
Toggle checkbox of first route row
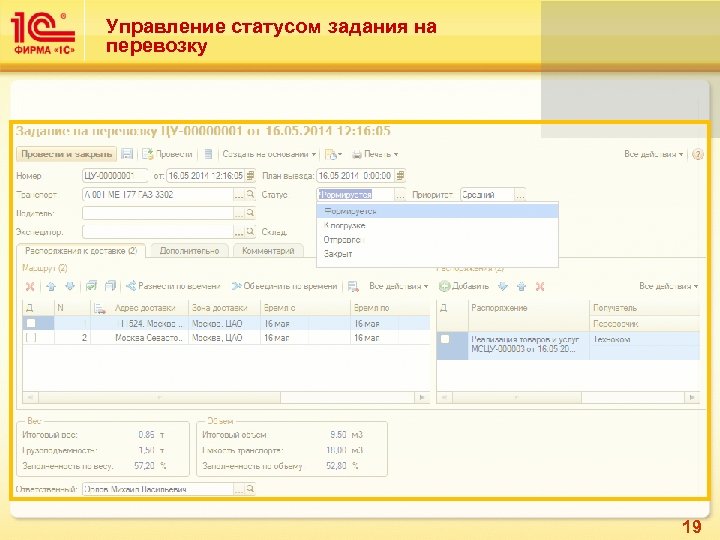[x=31, y=323]
